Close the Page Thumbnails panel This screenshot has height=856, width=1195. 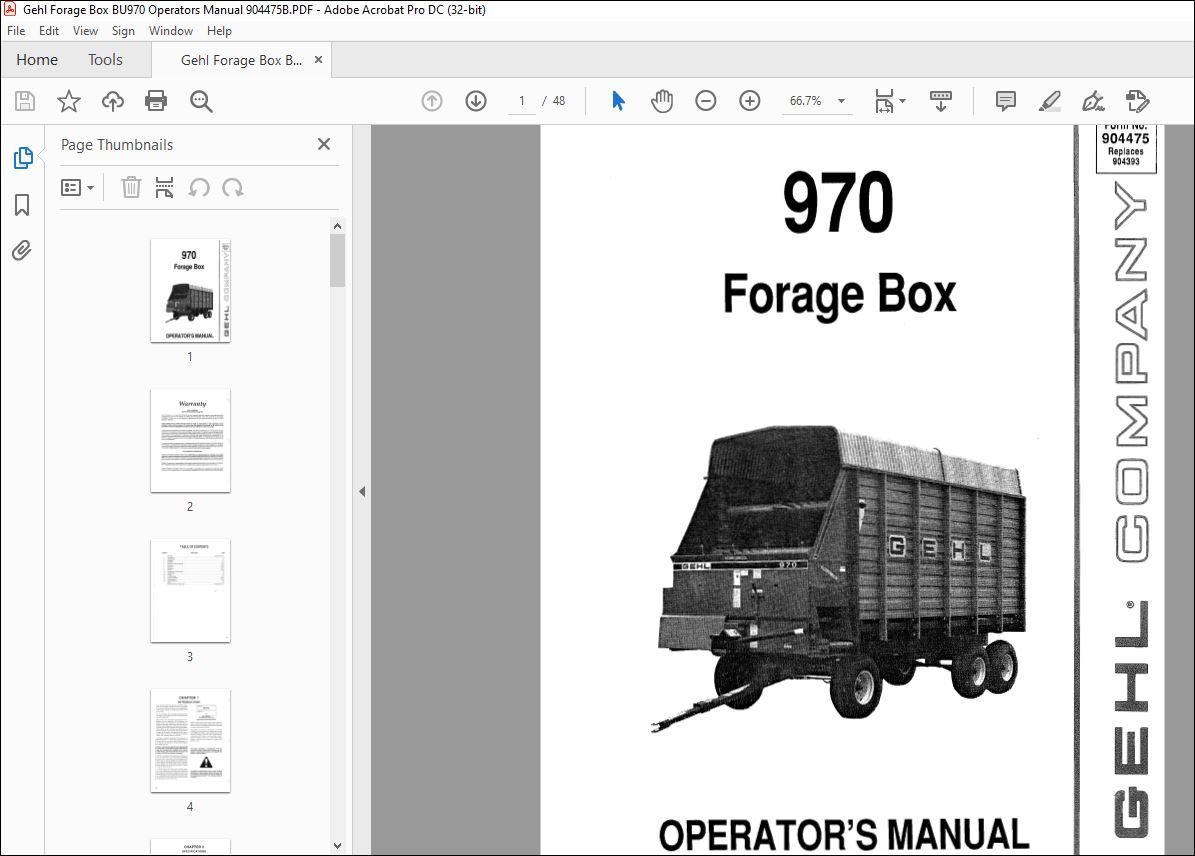pyautogui.click(x=324, y=144)
